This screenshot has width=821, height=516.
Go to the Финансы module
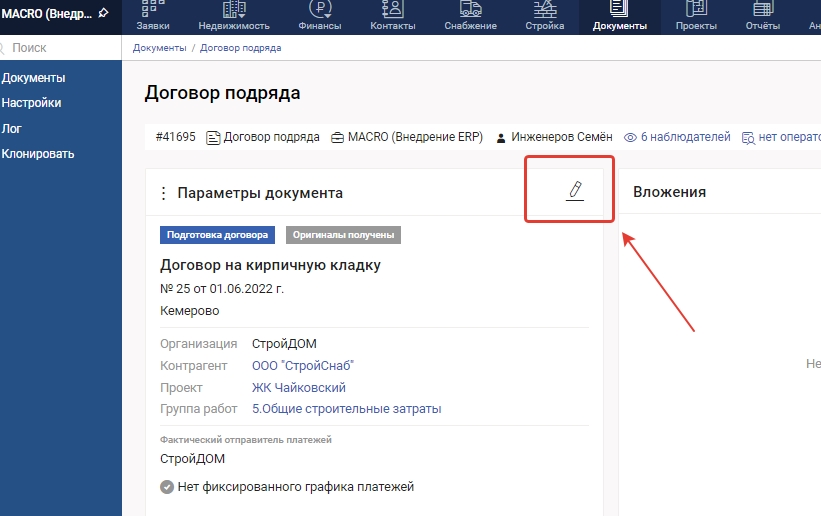(320, 17)
